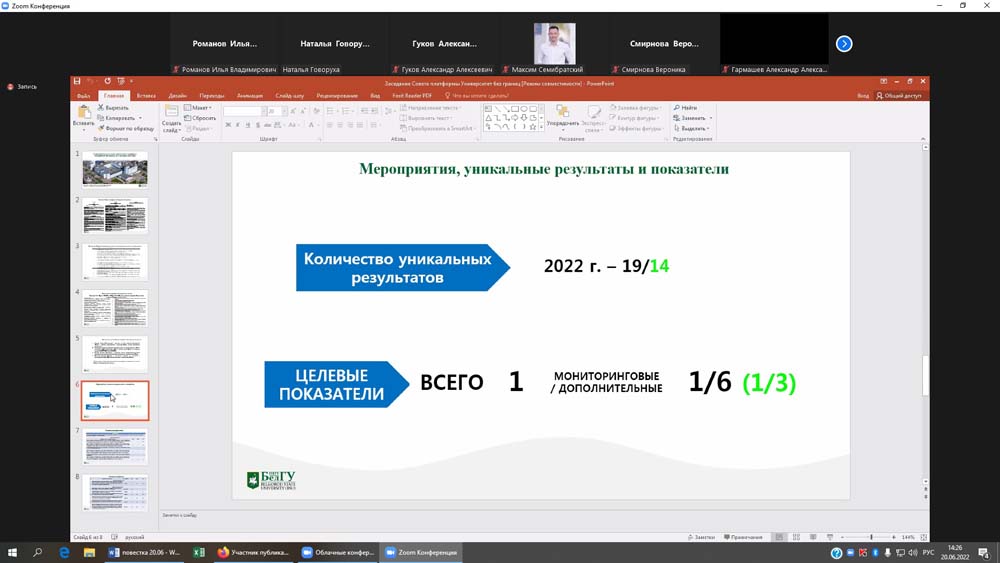The height and width of the screenshot is (563, 1000).
Task: Open the Animation (Анимация) ribbon tab
Action: [249, 96]
